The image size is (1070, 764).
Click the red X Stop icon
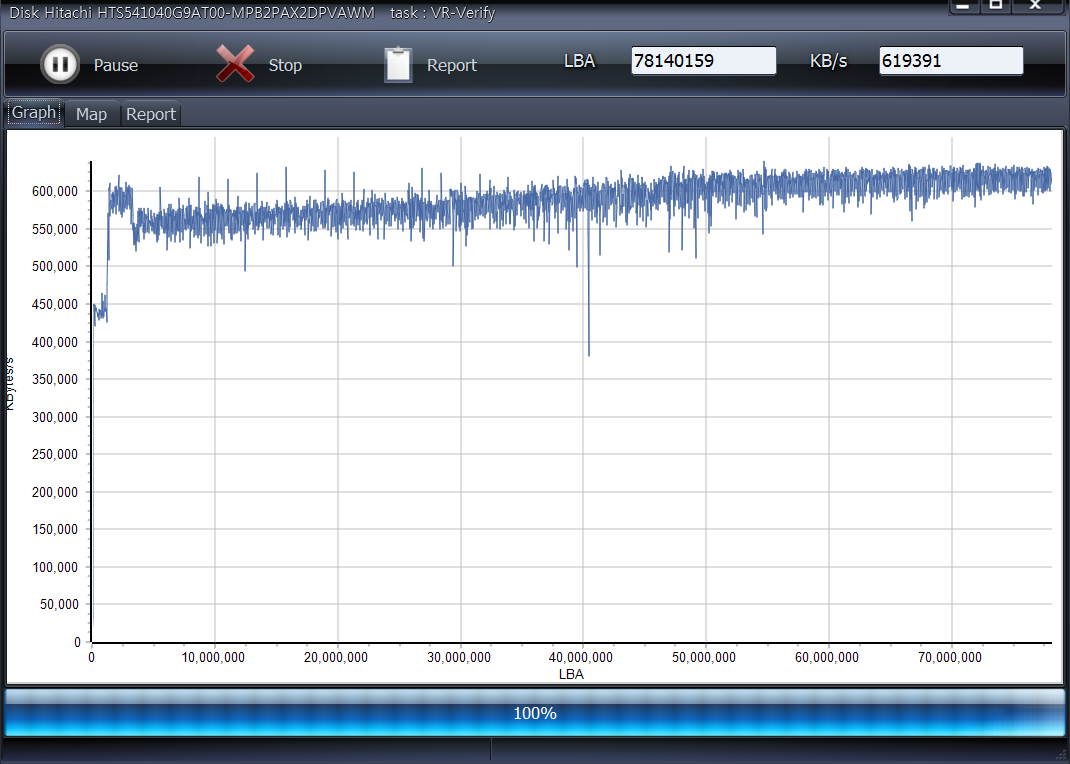point(235,65)
